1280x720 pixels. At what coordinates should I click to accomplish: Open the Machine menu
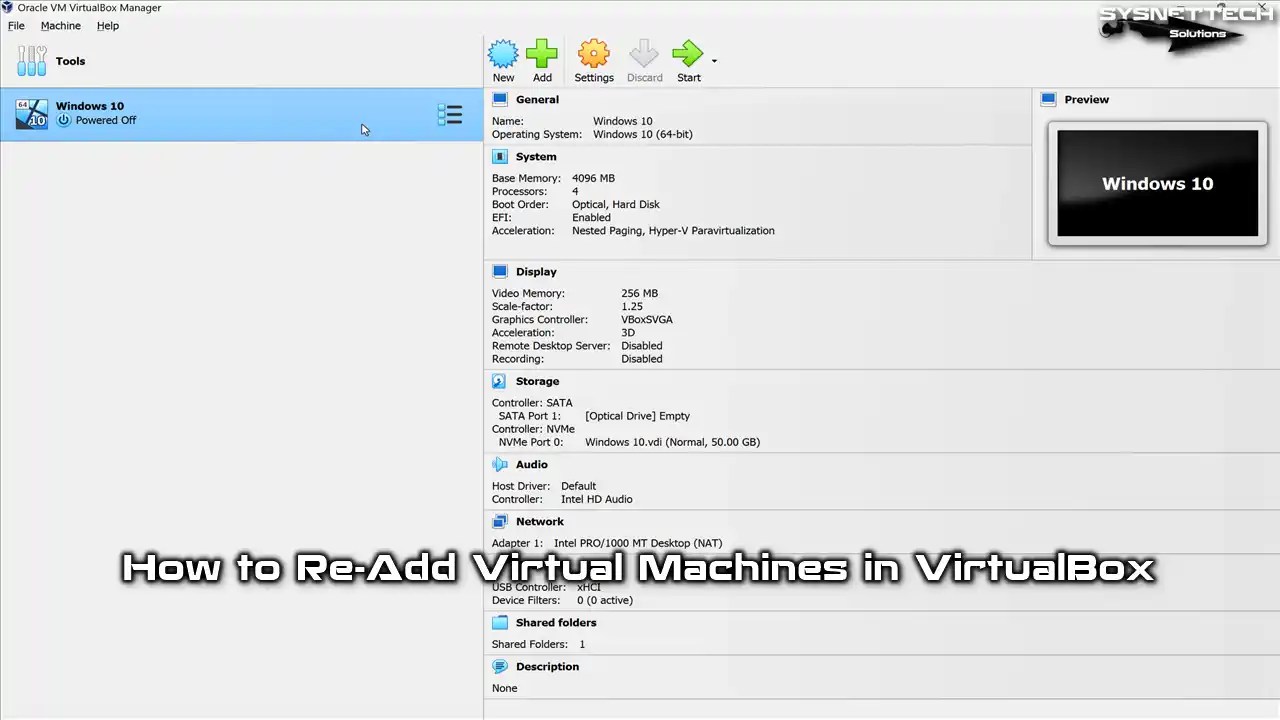60,25
